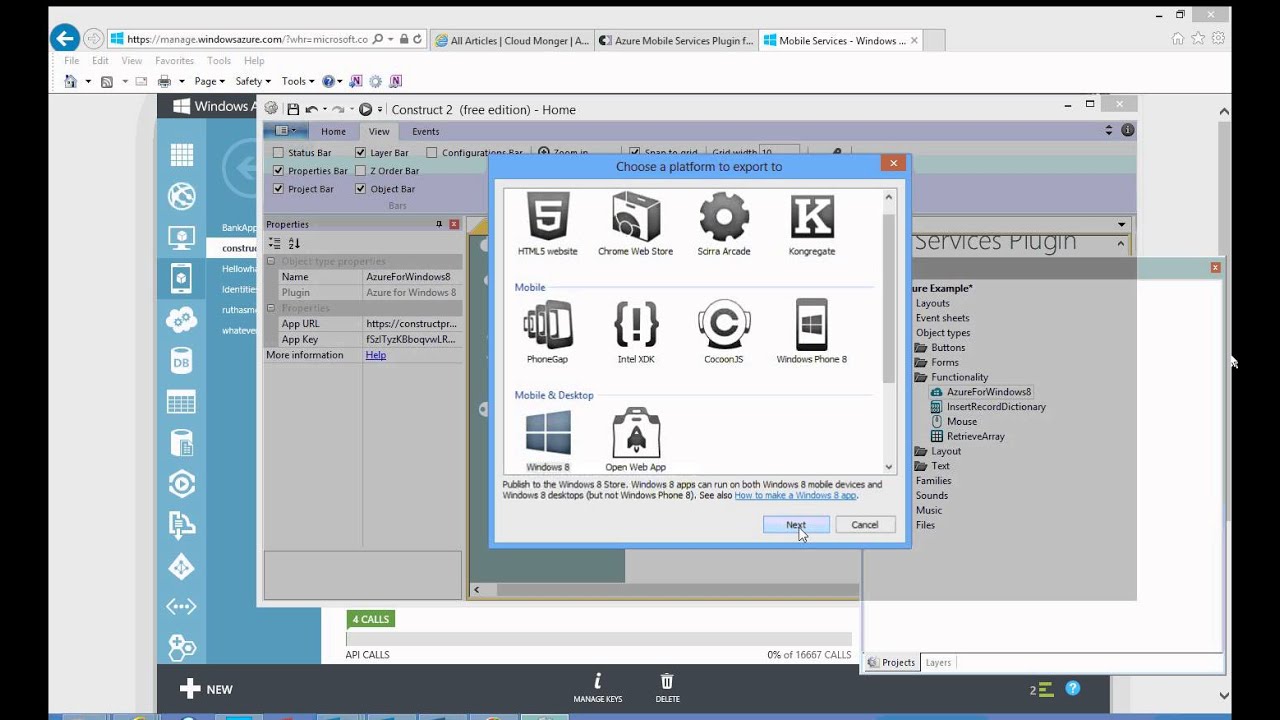
Task: Toggle Properties Bar checkbox
Action: point(278,171)
